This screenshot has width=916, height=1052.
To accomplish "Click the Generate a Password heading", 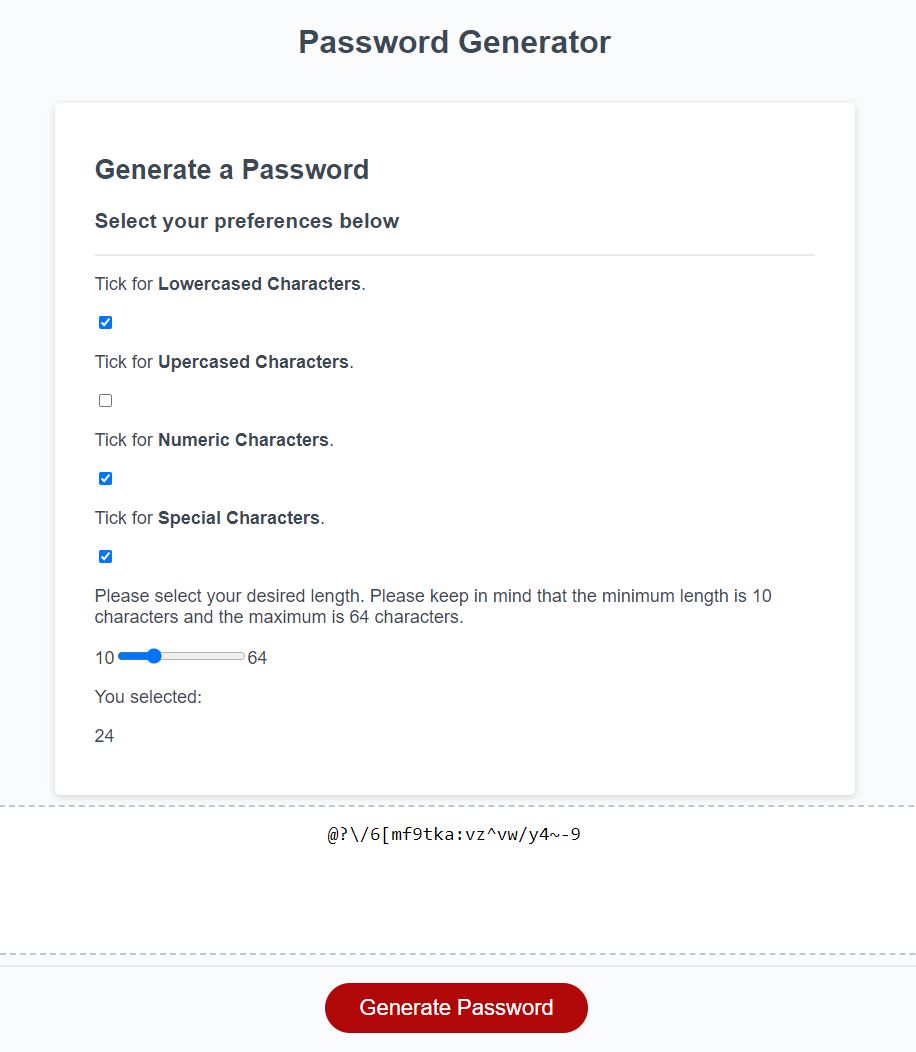I will click(232, 170).
